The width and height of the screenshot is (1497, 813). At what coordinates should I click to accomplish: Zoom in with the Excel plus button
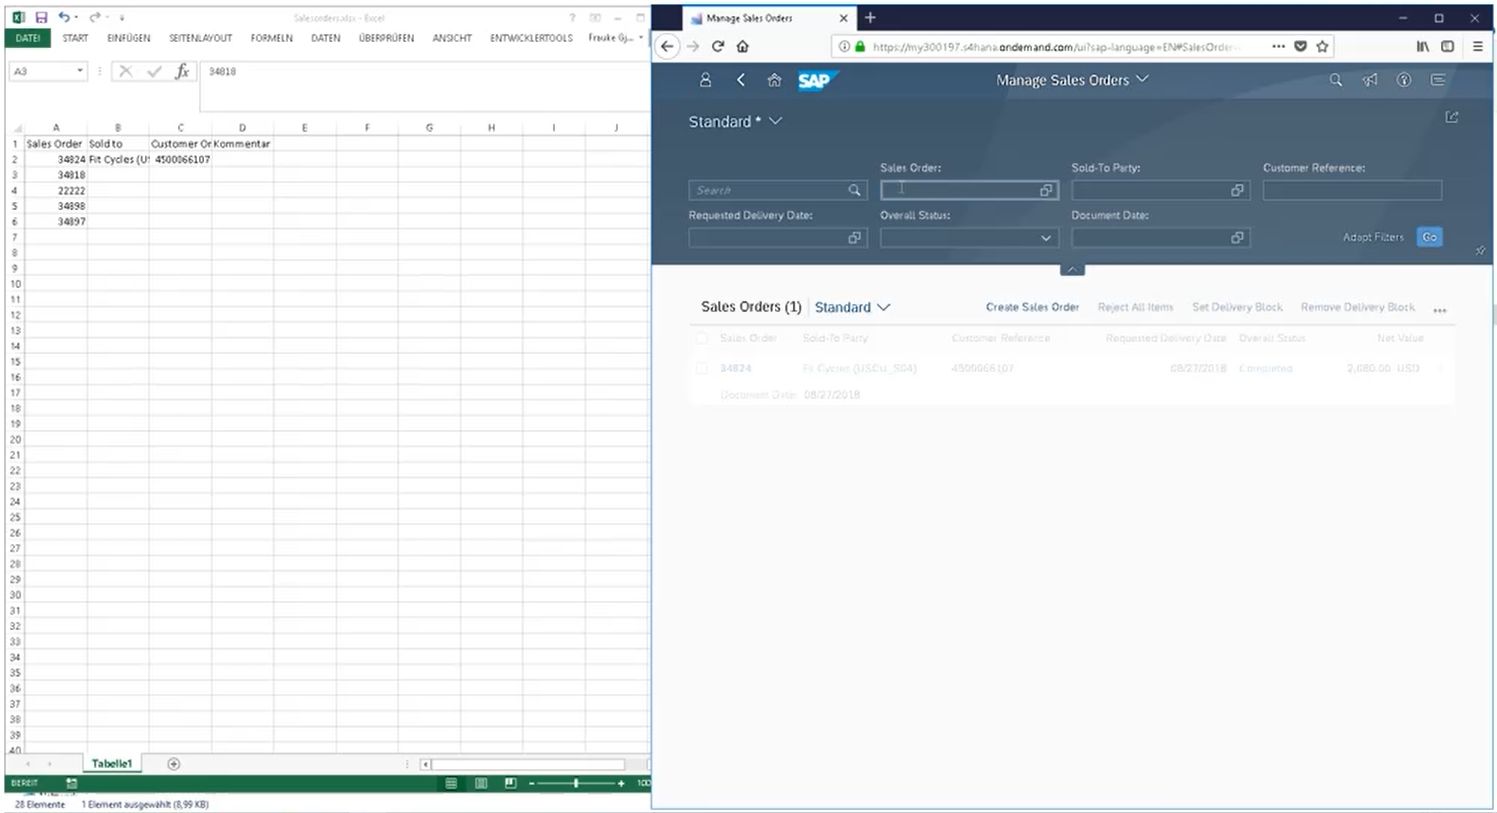pyautogui.click(x=621, y=783)
